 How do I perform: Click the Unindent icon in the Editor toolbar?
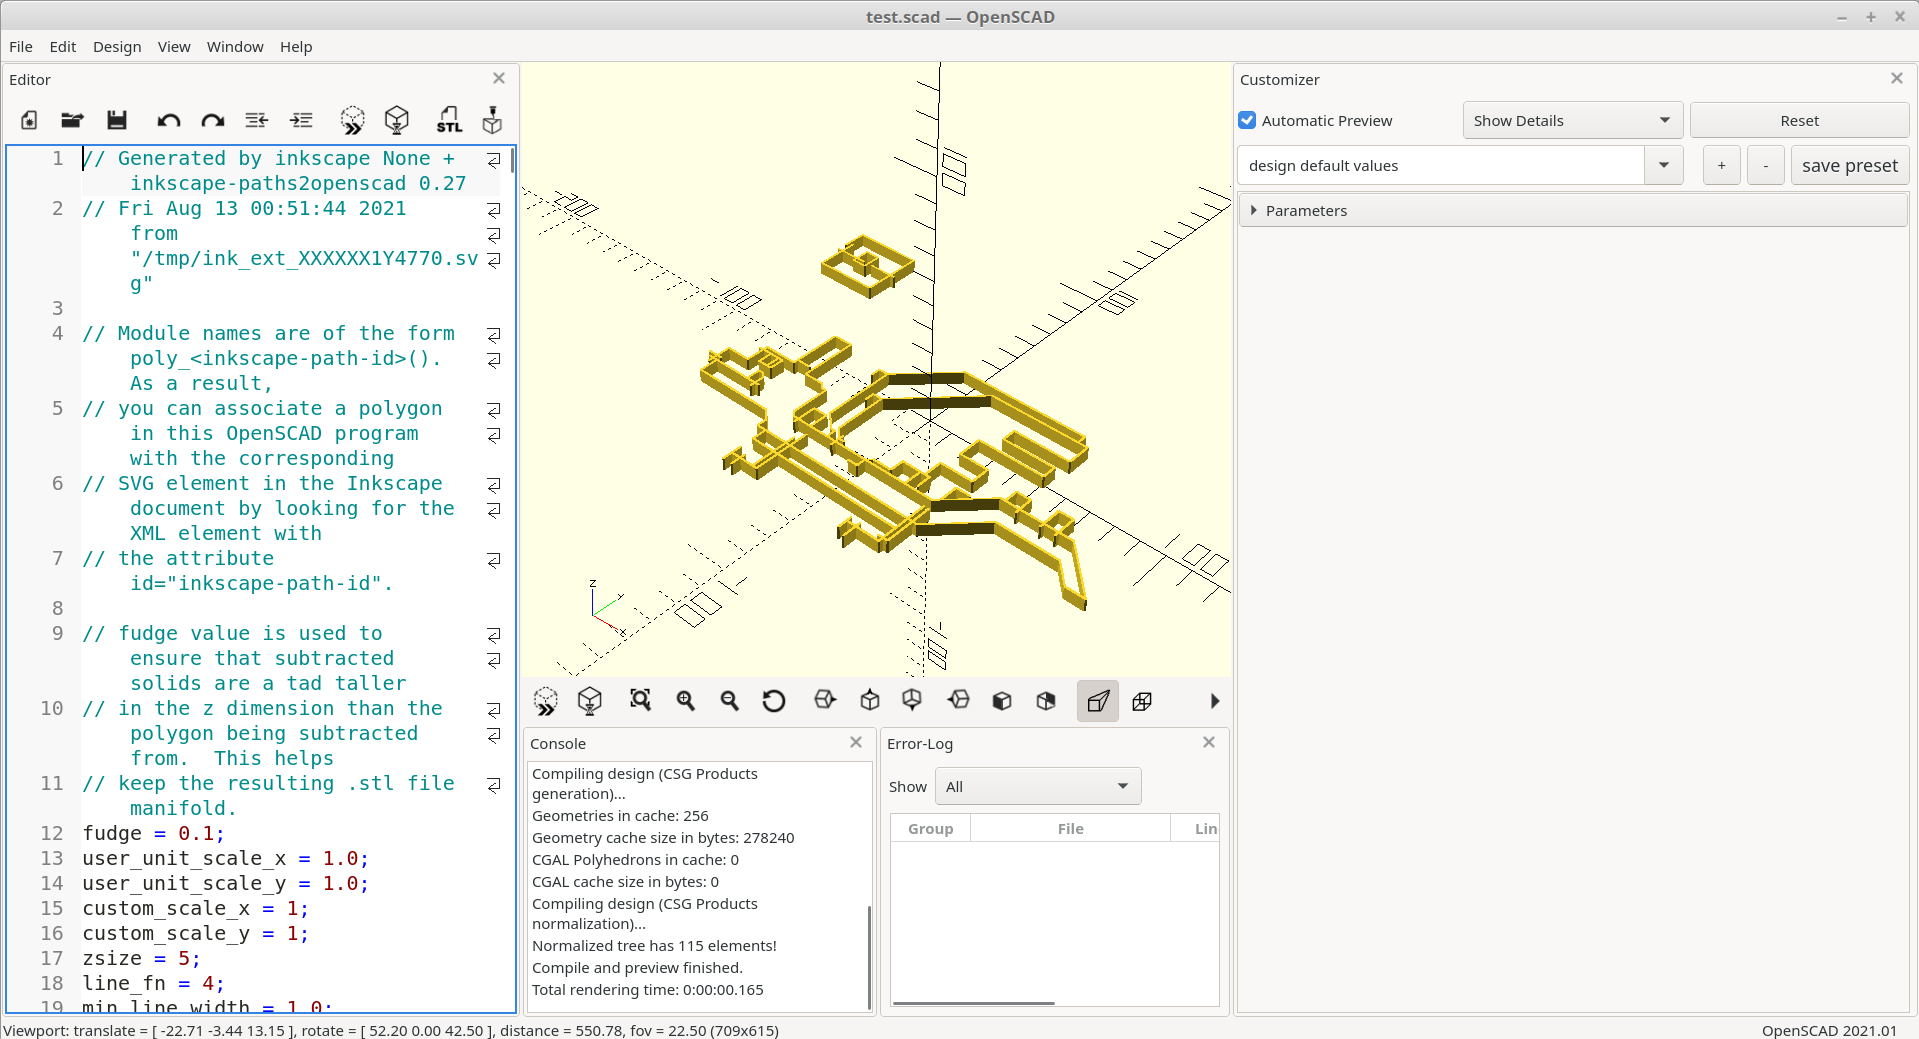257,120
